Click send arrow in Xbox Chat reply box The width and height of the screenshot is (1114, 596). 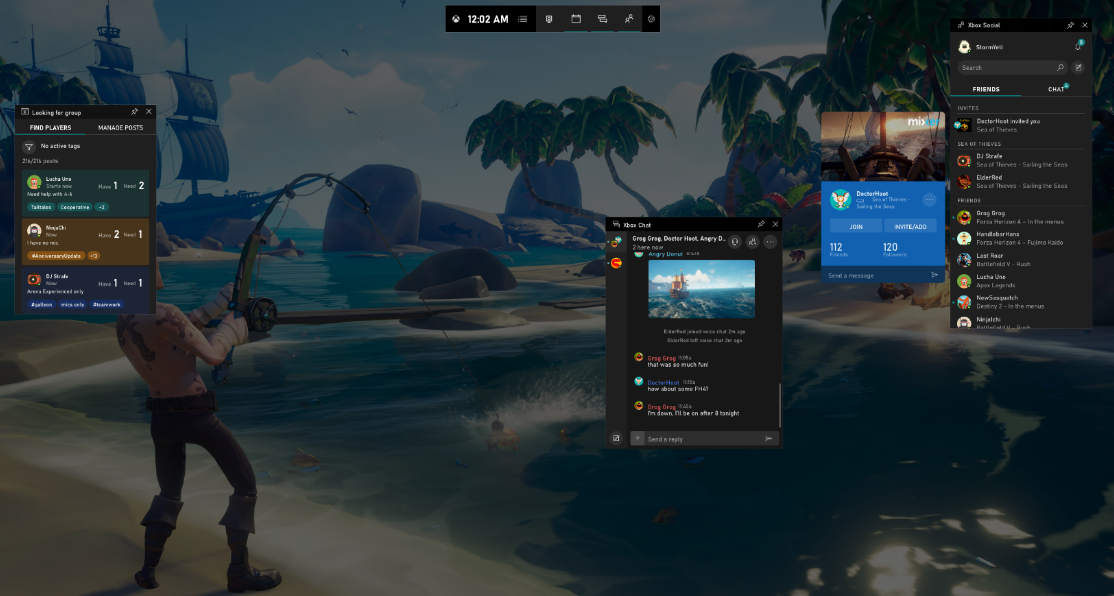(x=769, y=438)
